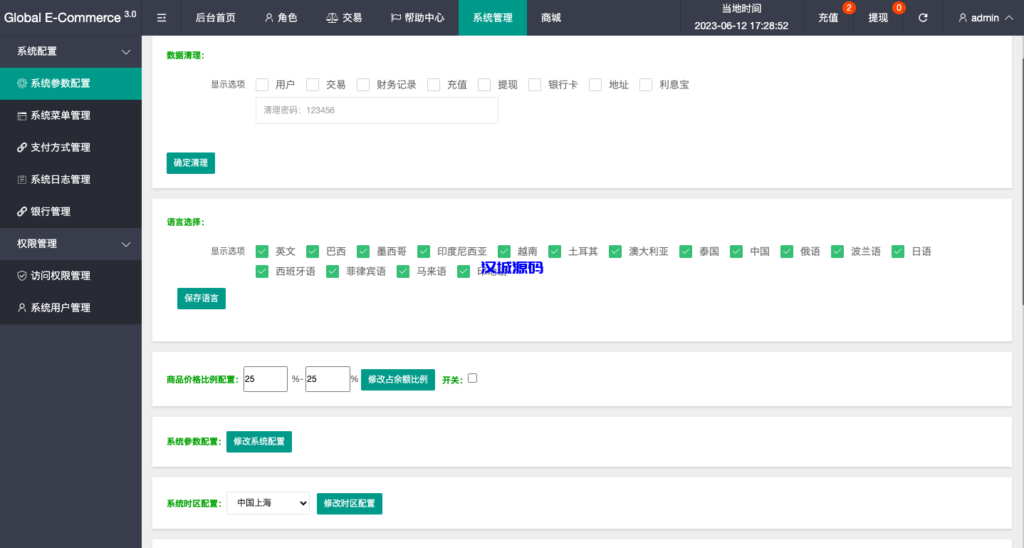Uncheck the 中国 language checkbox

736,251
